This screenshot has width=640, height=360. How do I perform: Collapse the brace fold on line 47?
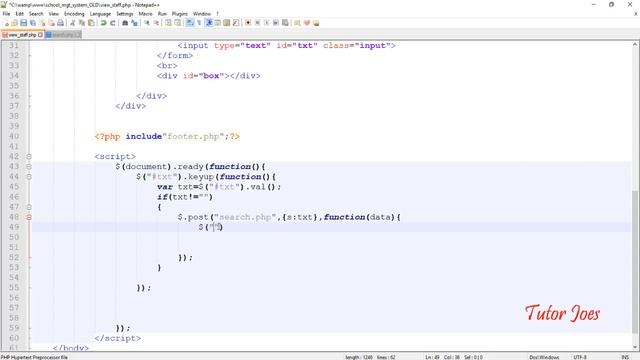click(29, 207)
